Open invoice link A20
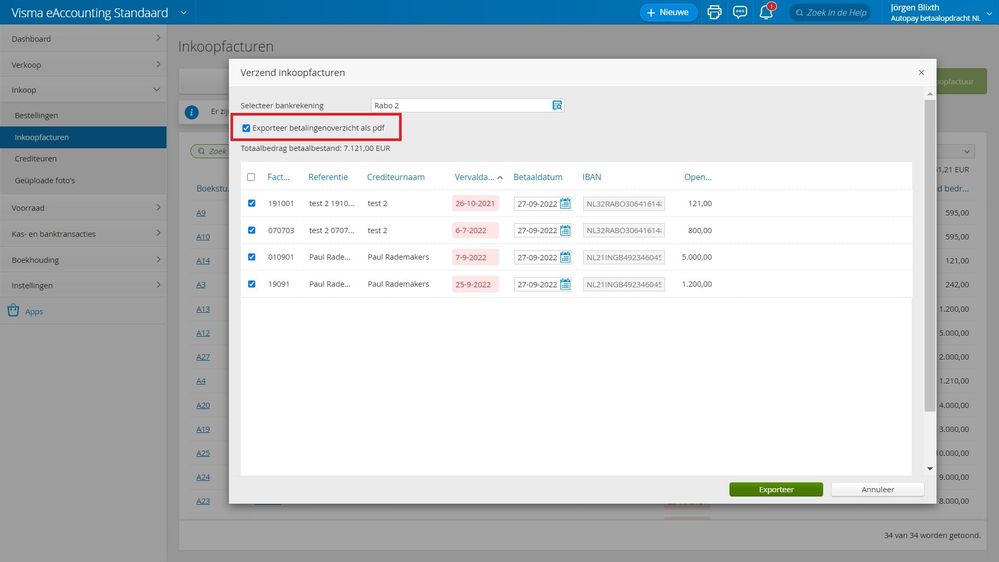 coord(203,405)
